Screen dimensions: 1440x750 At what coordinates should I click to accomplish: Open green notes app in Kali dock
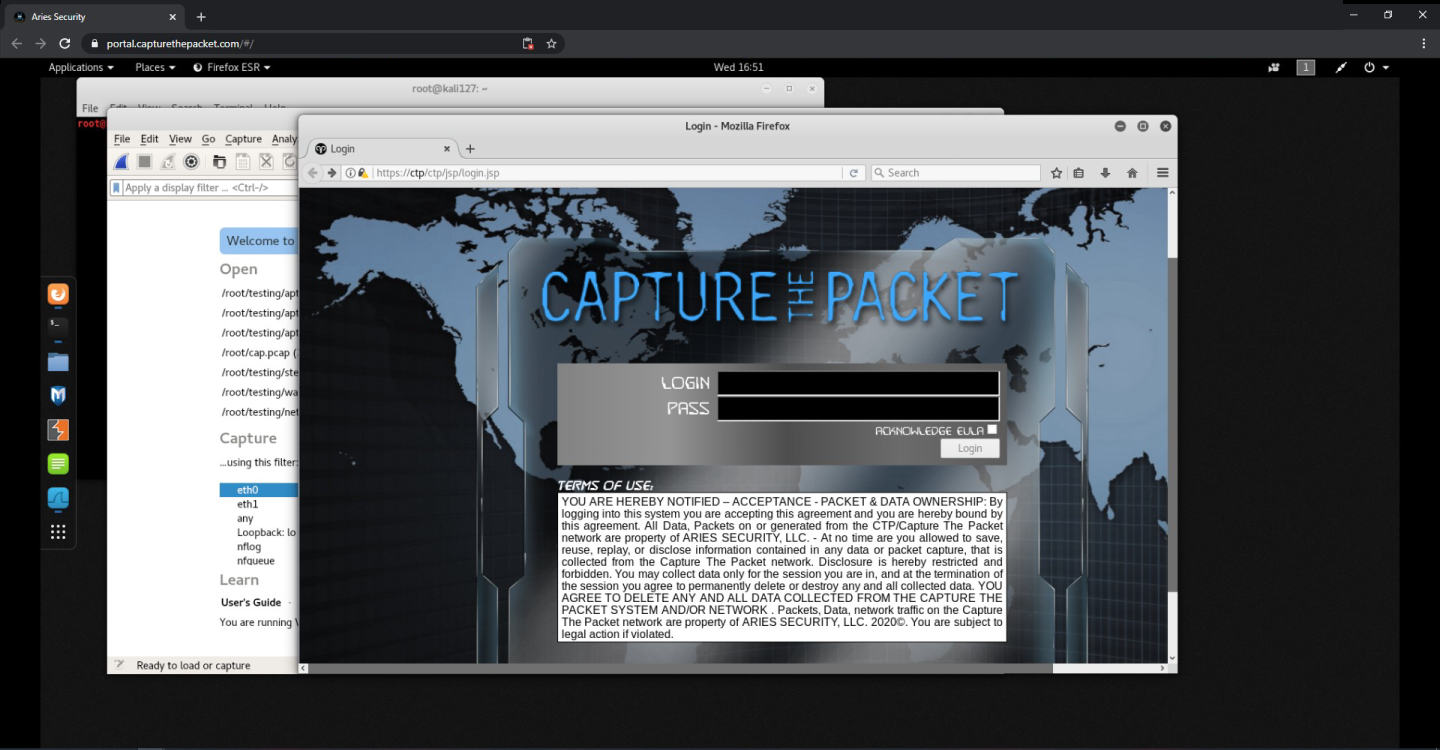58,464
